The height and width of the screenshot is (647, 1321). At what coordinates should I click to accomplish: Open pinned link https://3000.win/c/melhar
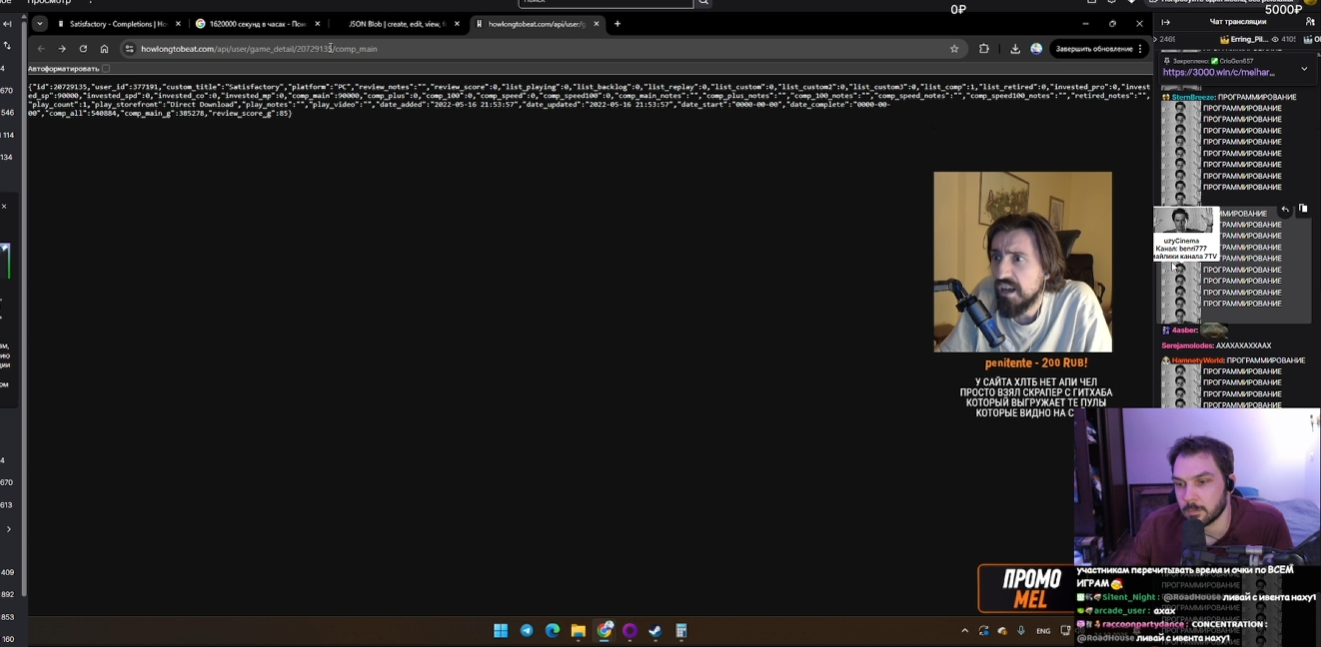(1218, 72)
